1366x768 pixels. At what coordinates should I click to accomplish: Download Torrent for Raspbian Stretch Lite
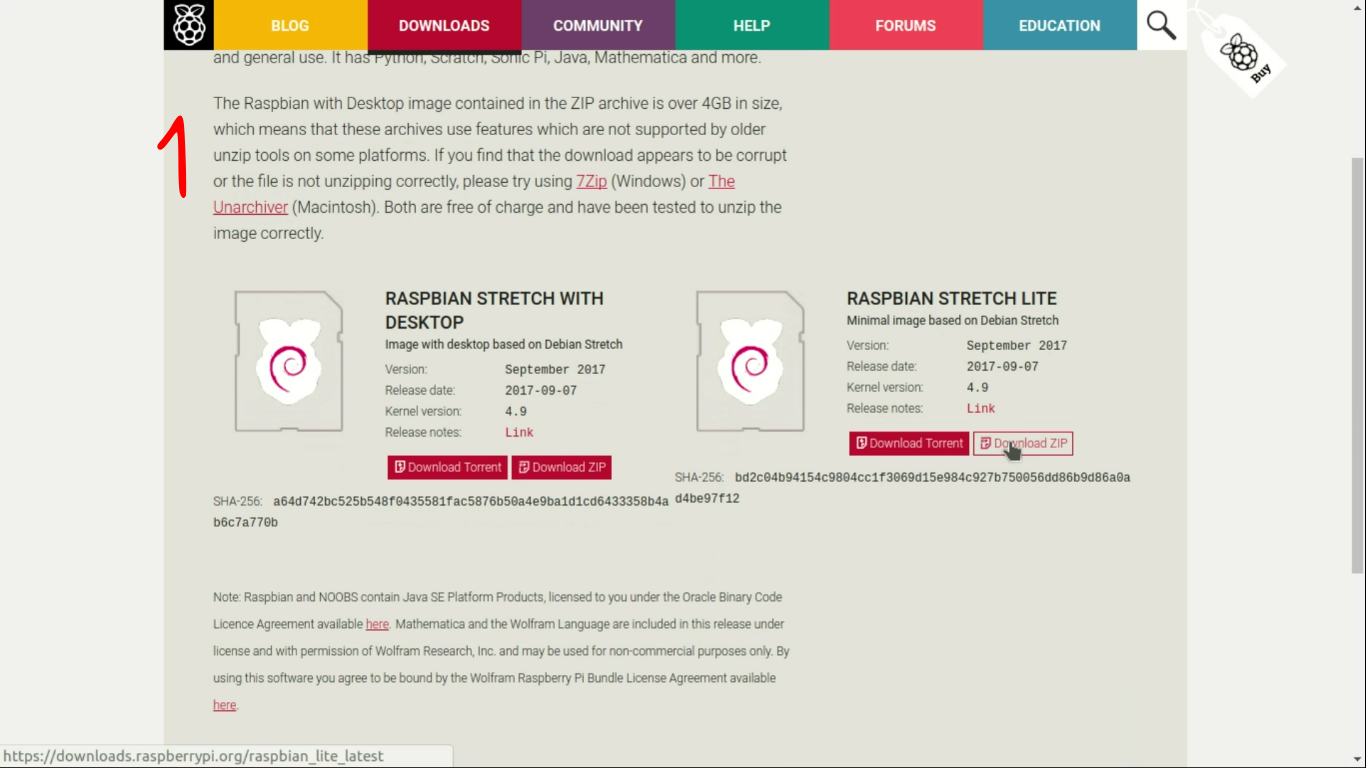click(x=909, y=443)
